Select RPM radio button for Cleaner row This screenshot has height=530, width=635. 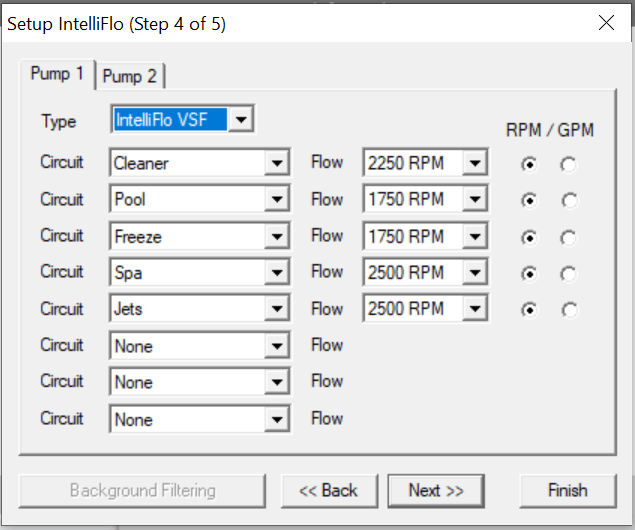[x=529, y=164]
